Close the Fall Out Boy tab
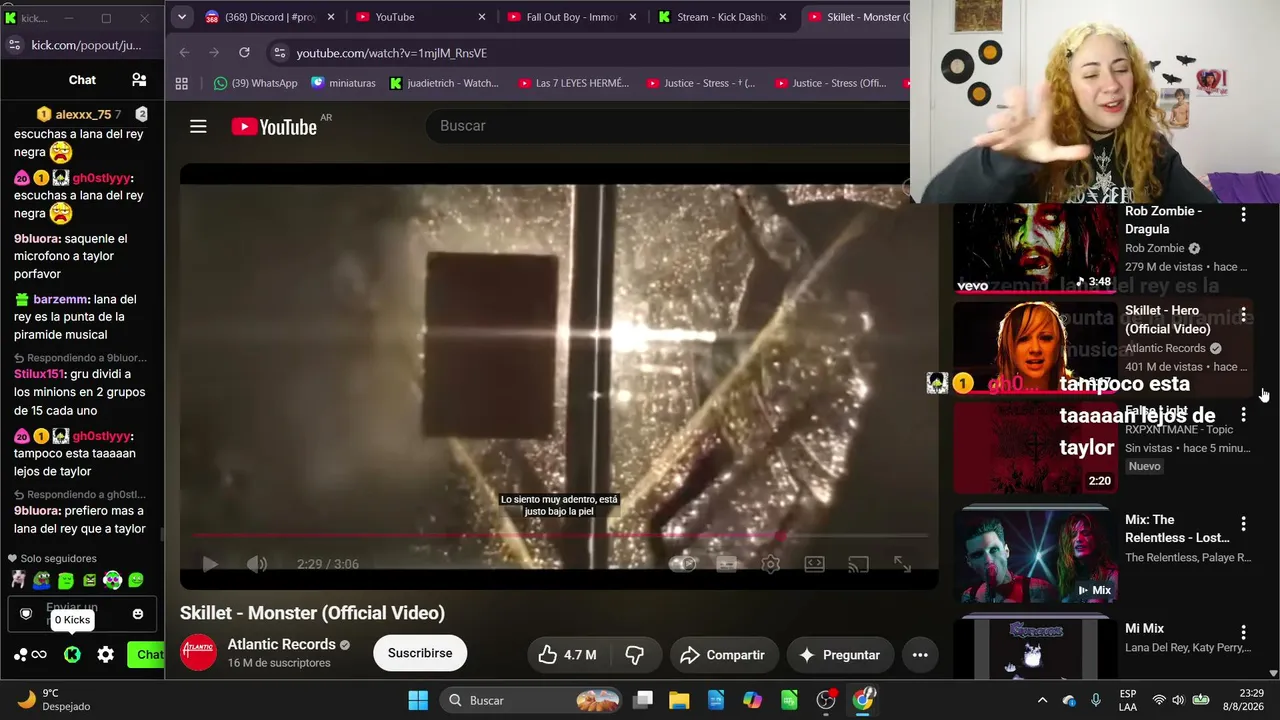Viewport: 1280px width, 720px height. tap(633, 17)
